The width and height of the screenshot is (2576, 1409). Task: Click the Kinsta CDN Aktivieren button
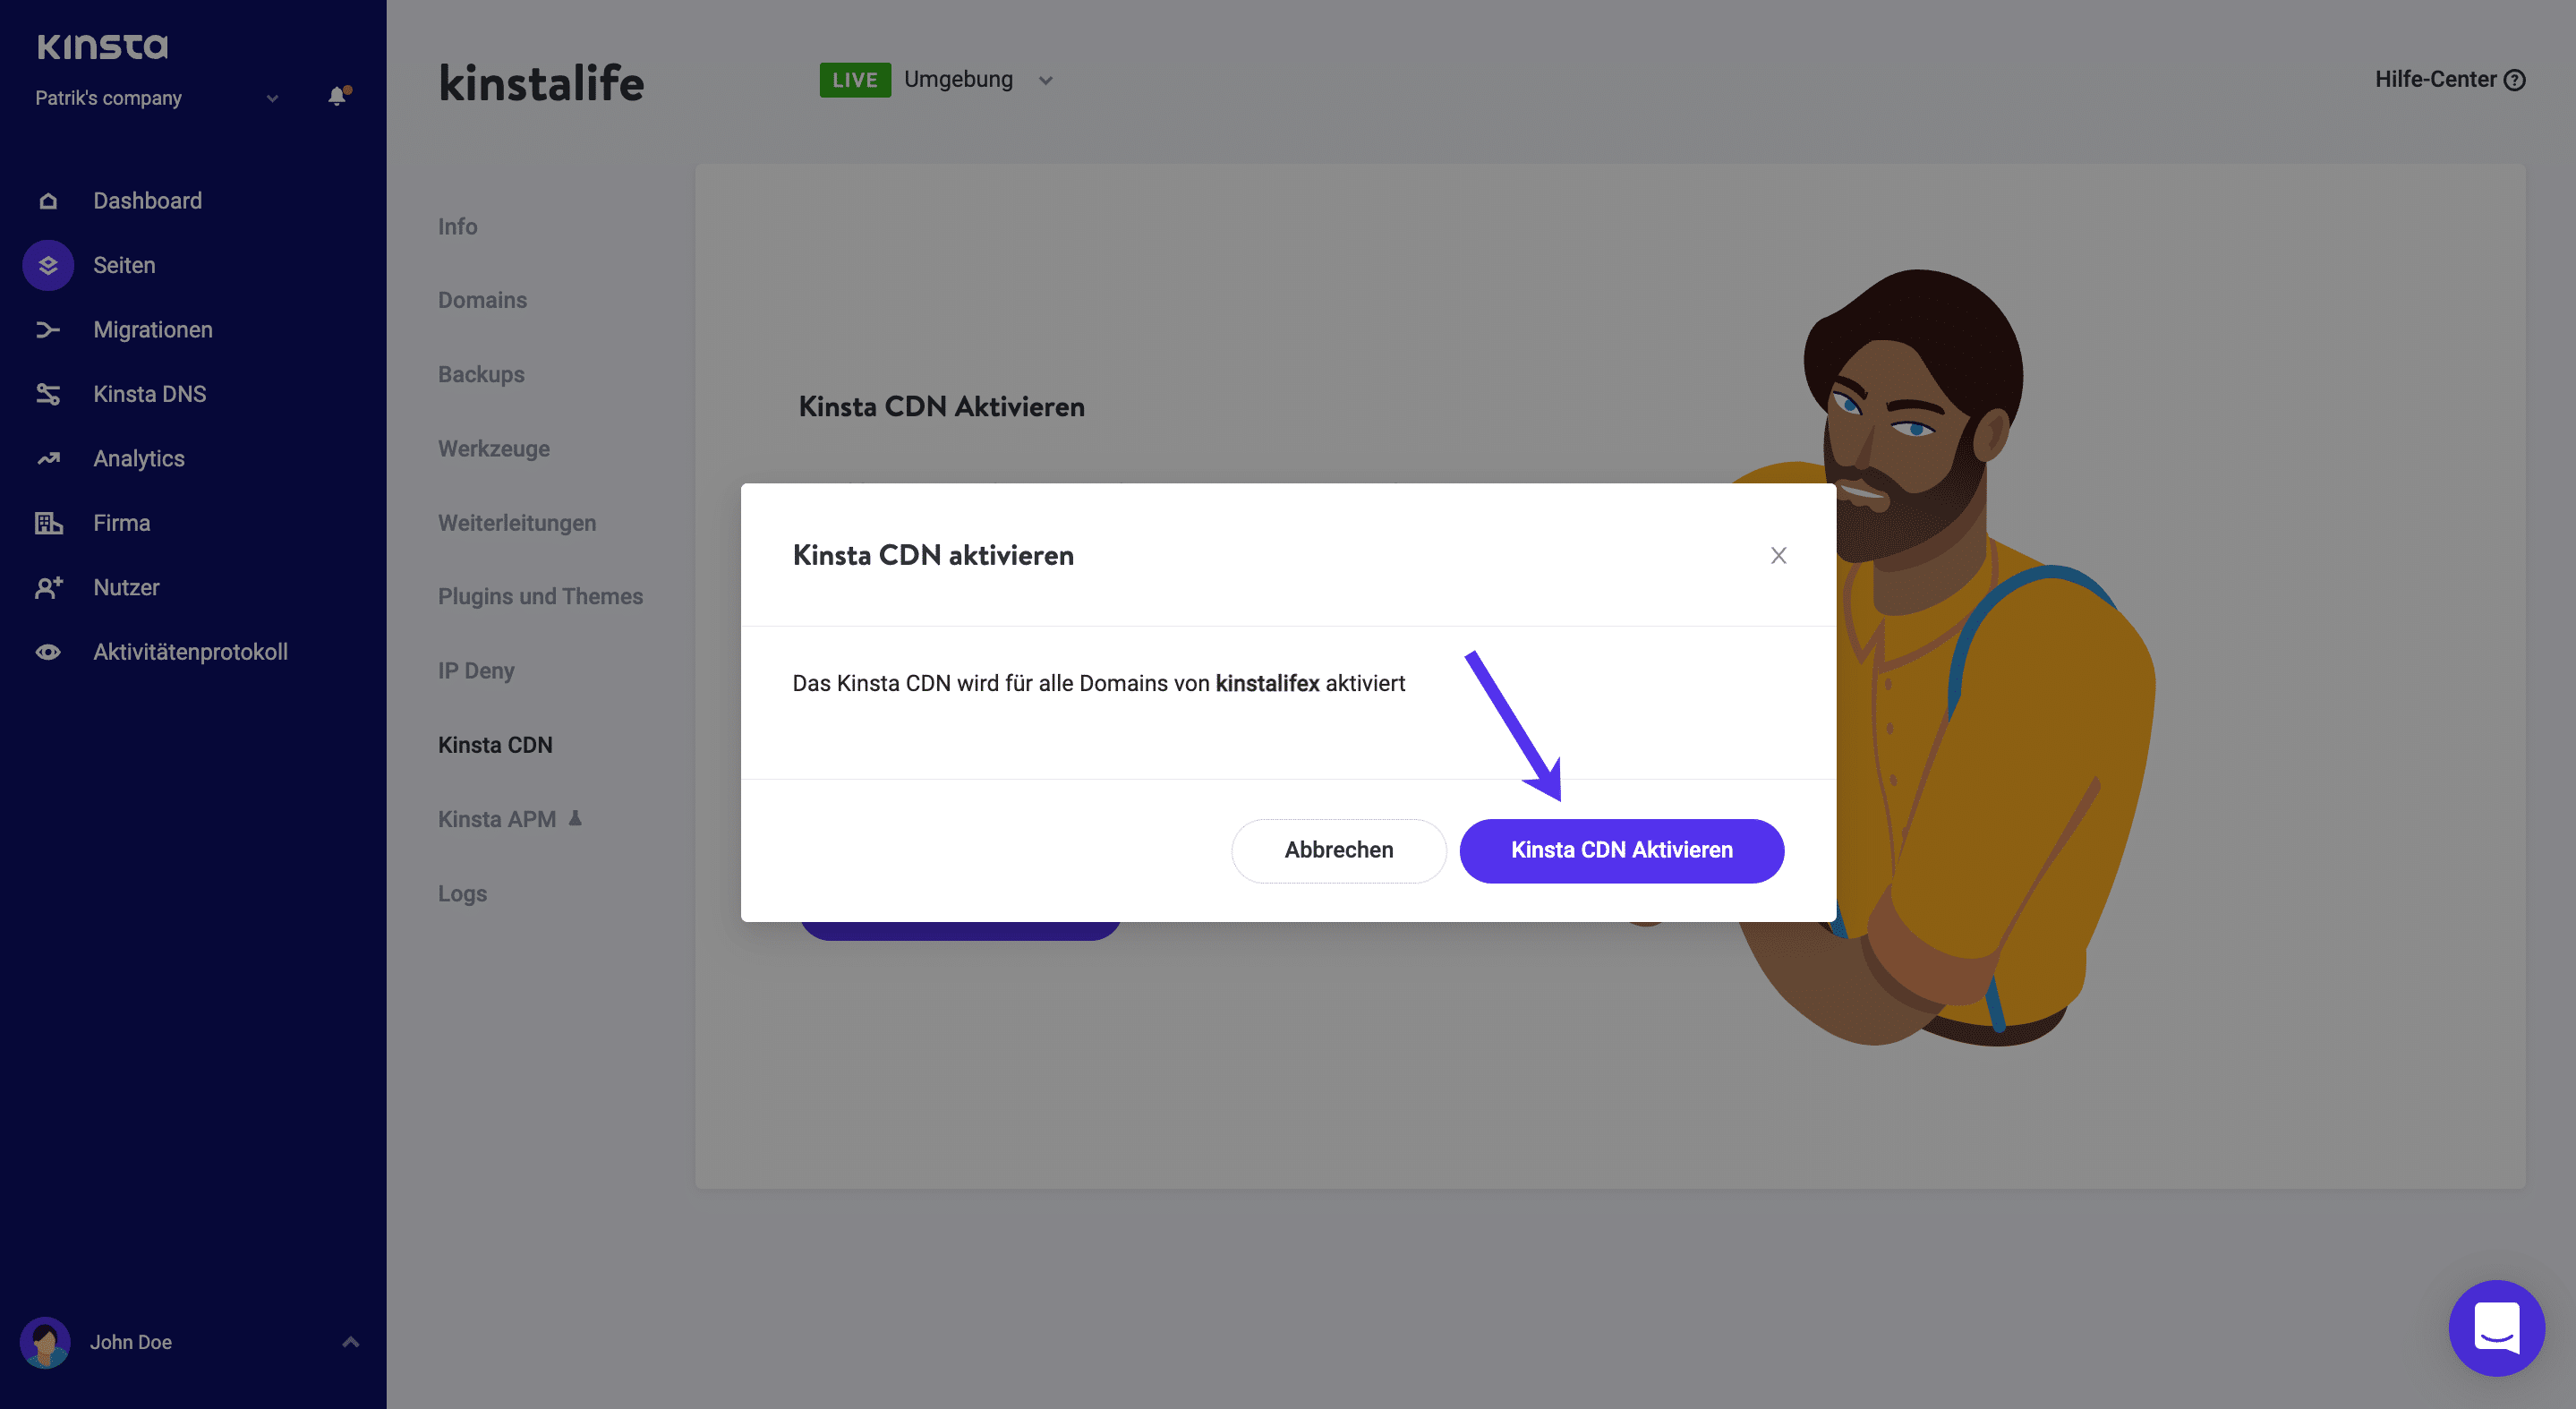point(1621,850)
